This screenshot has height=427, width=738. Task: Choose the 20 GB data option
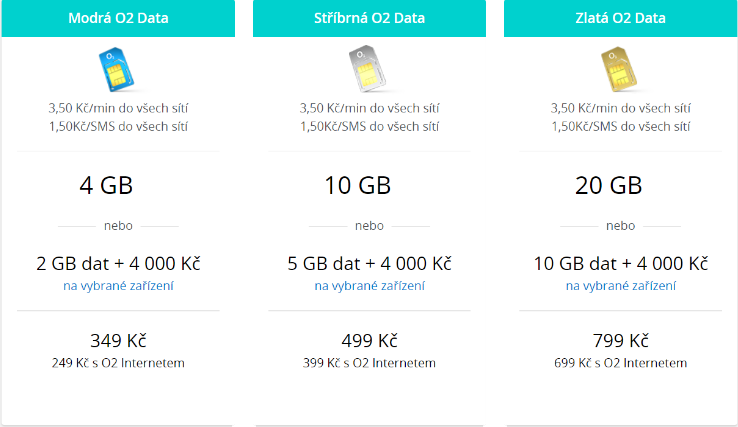tap(609, 185)
